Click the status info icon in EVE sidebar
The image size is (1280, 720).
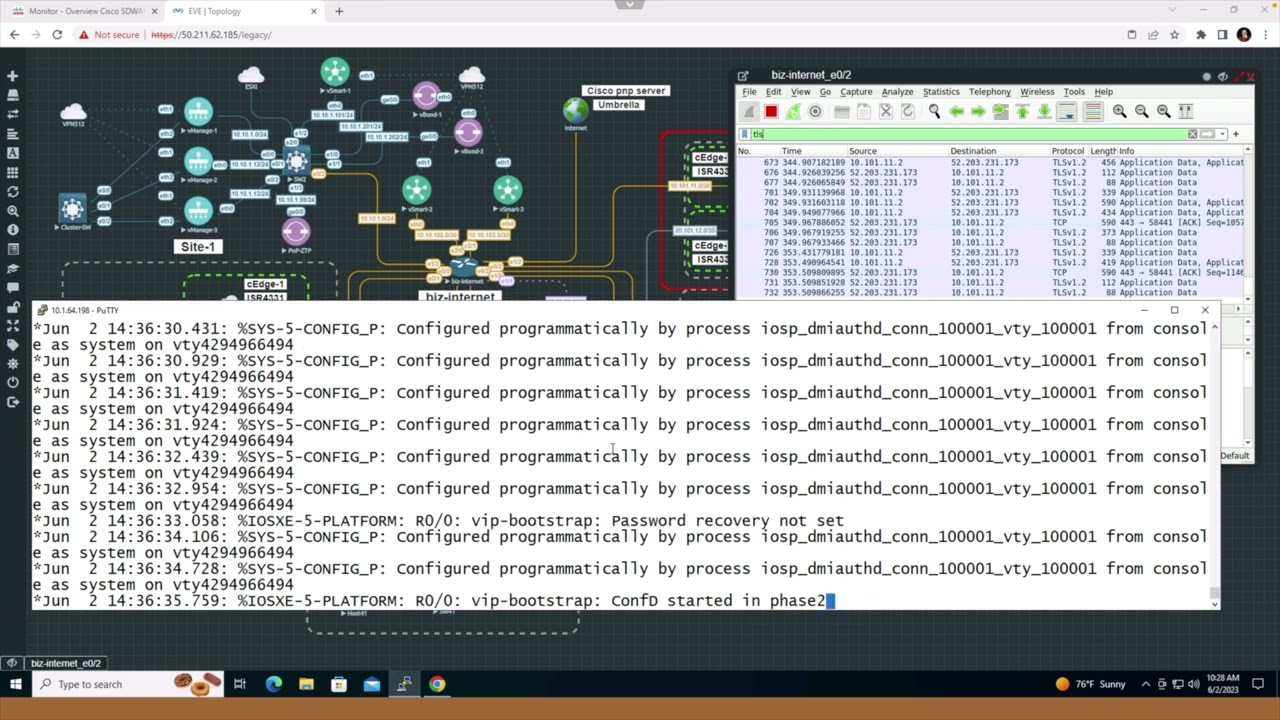[12, 229]
